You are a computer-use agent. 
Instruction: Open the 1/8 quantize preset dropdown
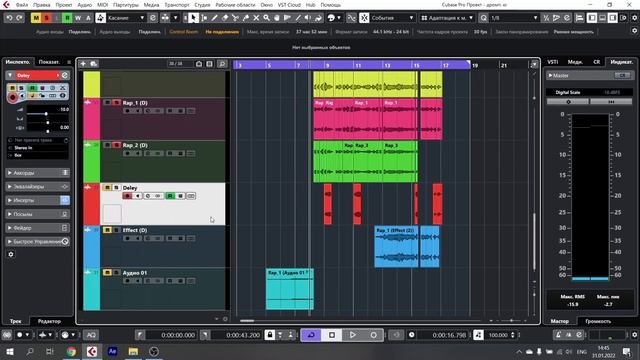coord(513,18)
